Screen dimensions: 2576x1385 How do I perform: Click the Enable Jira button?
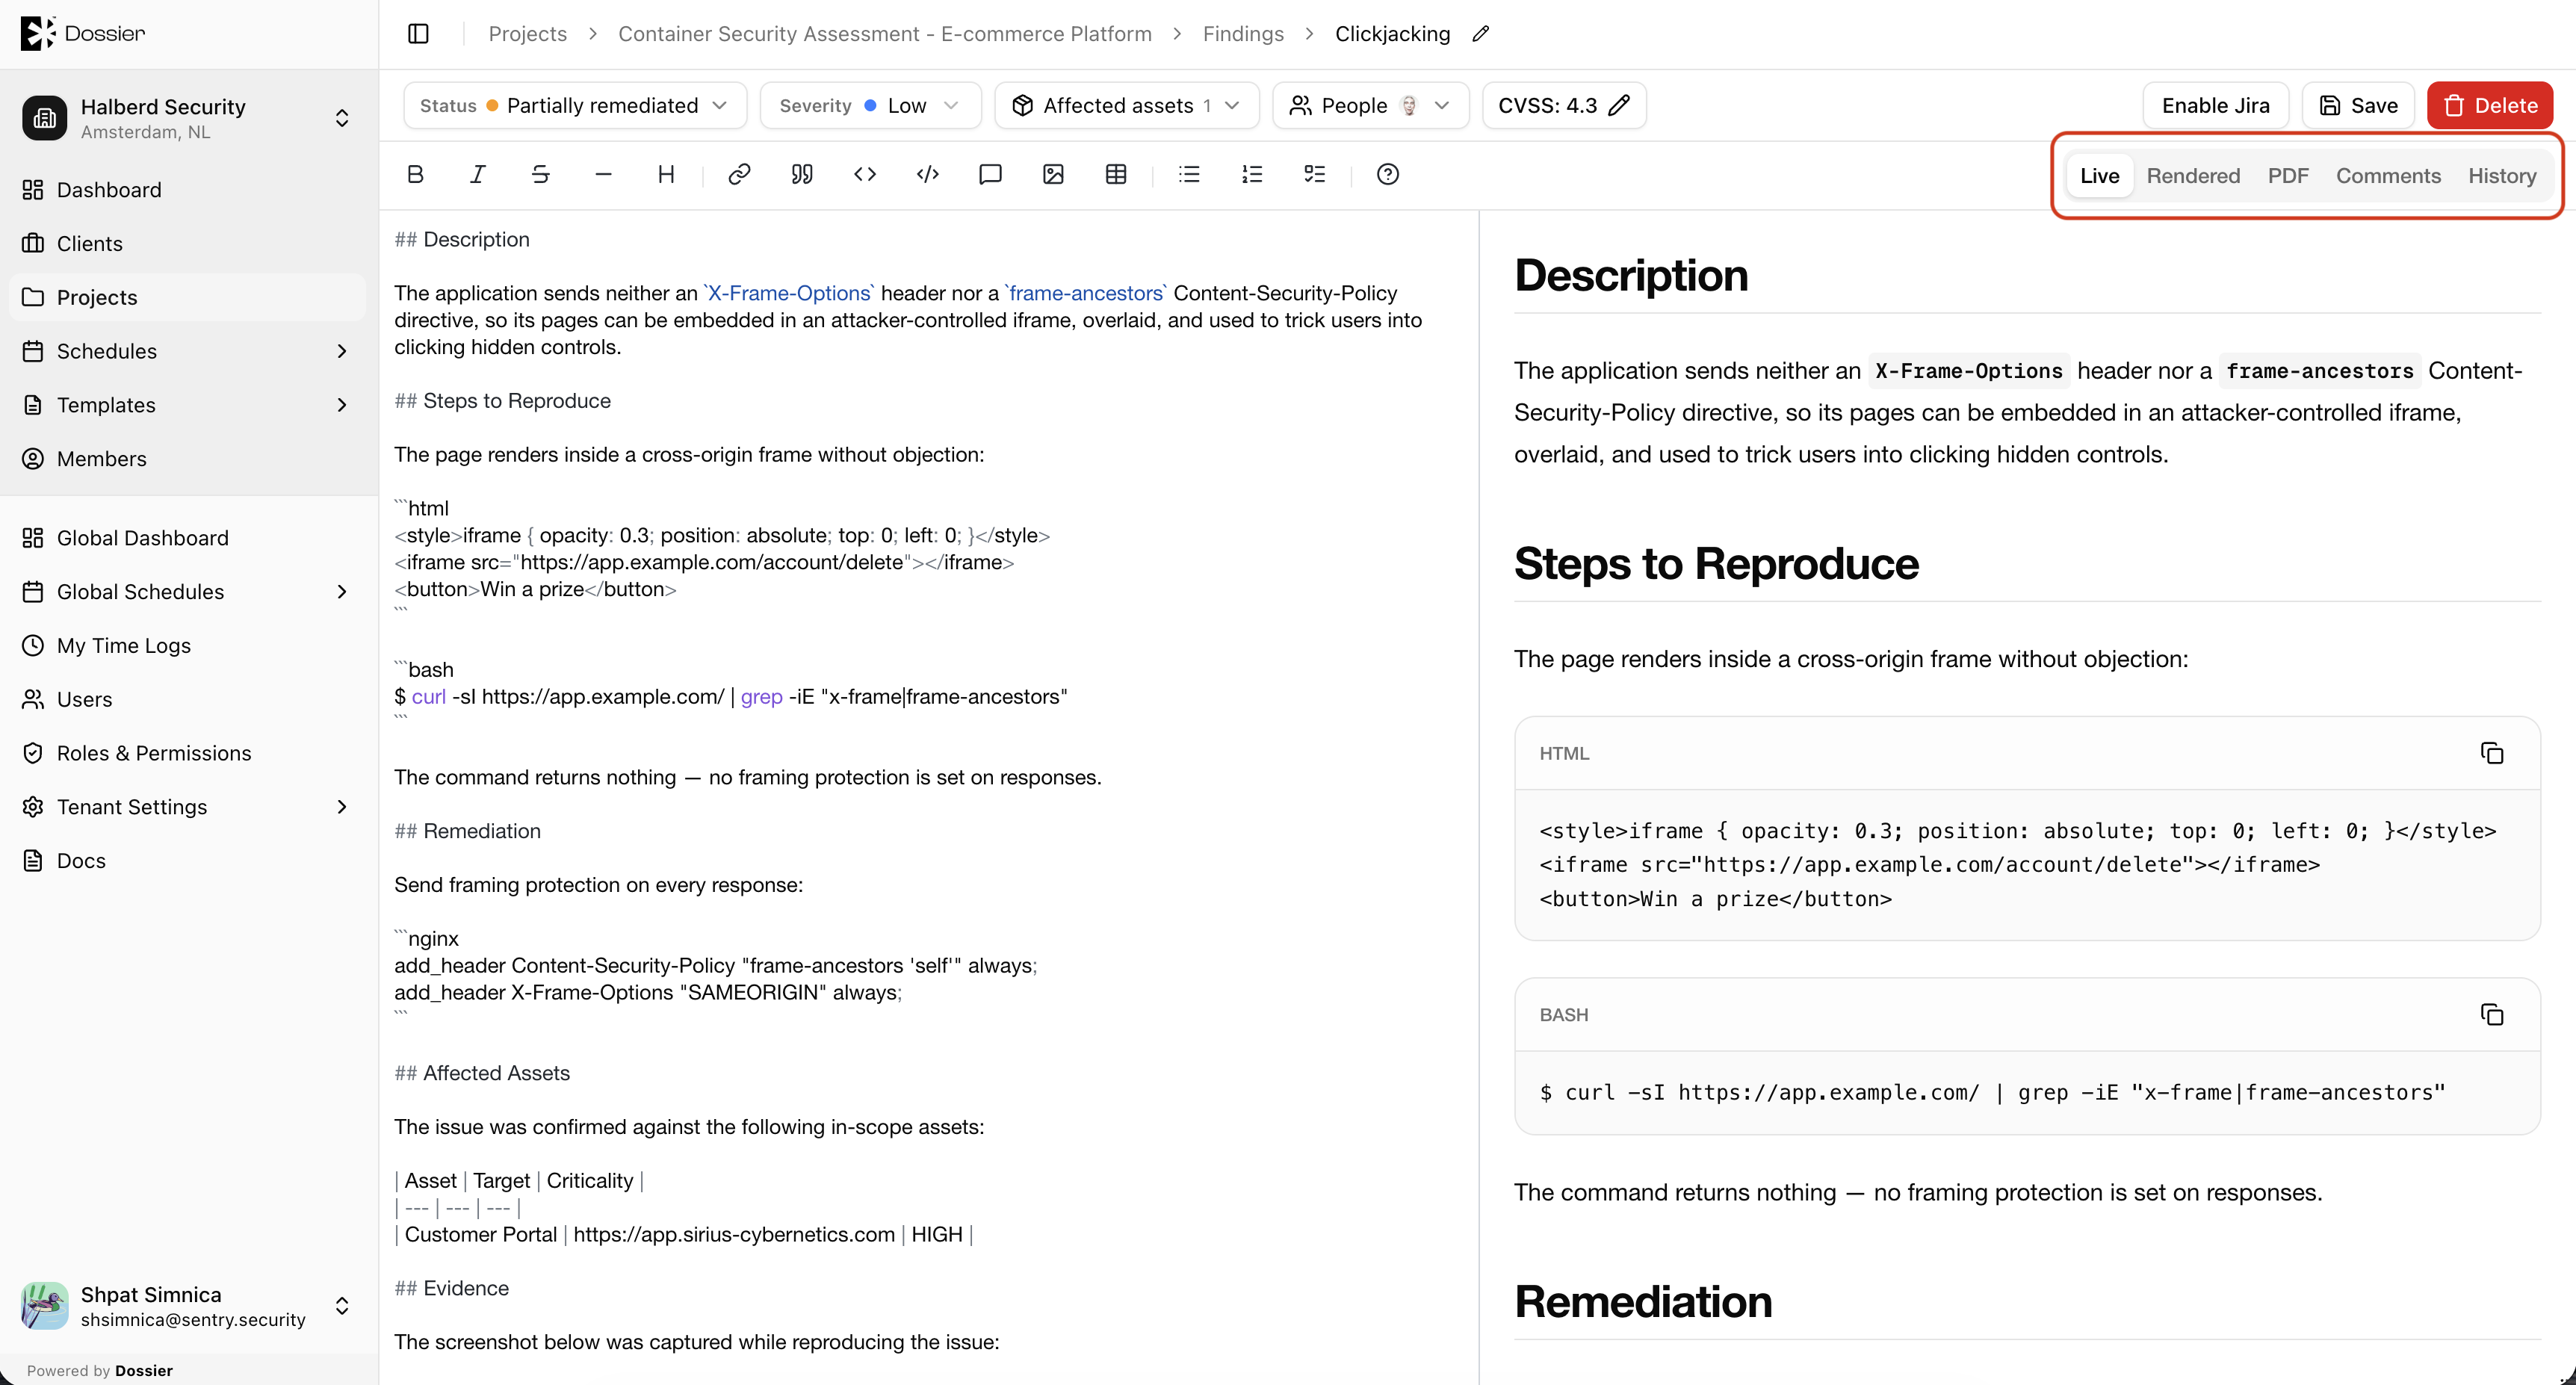point(2215,106)
